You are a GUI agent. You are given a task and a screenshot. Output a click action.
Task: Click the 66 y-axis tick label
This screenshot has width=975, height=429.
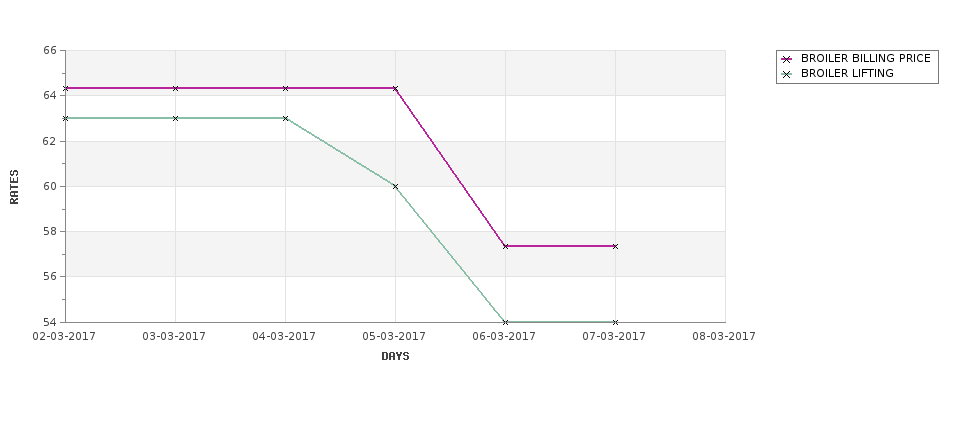tap(50, 50)
